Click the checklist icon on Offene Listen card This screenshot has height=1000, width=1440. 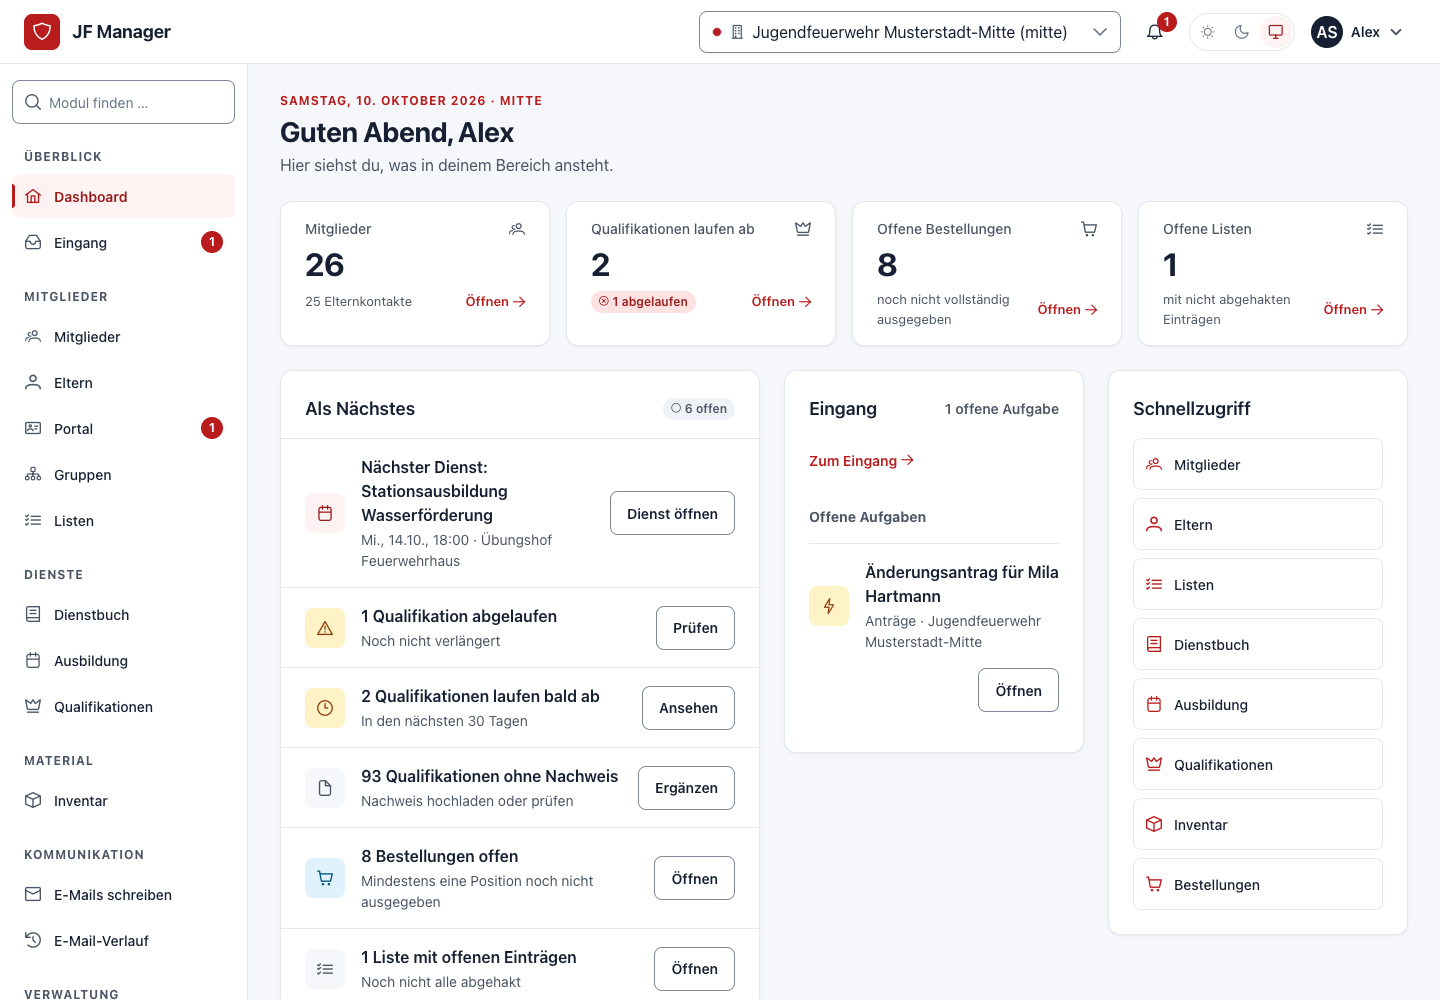(x=1375, y=229)
